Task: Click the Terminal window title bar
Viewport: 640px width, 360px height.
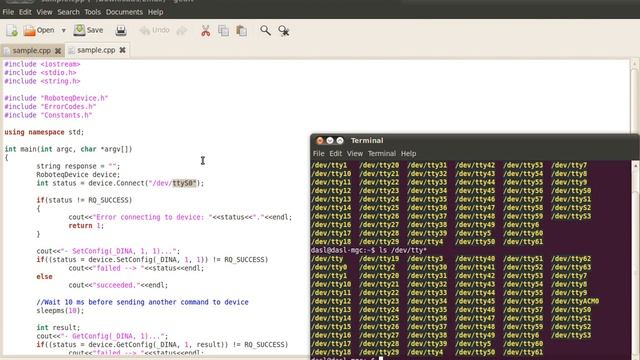Action: click(475, 140)
